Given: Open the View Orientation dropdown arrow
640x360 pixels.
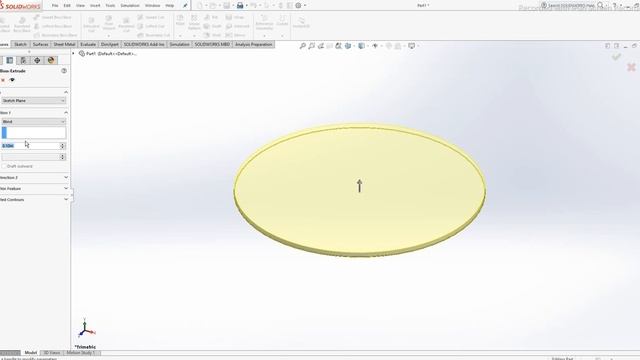Looking at the screenshot, I should pos(354,46).
